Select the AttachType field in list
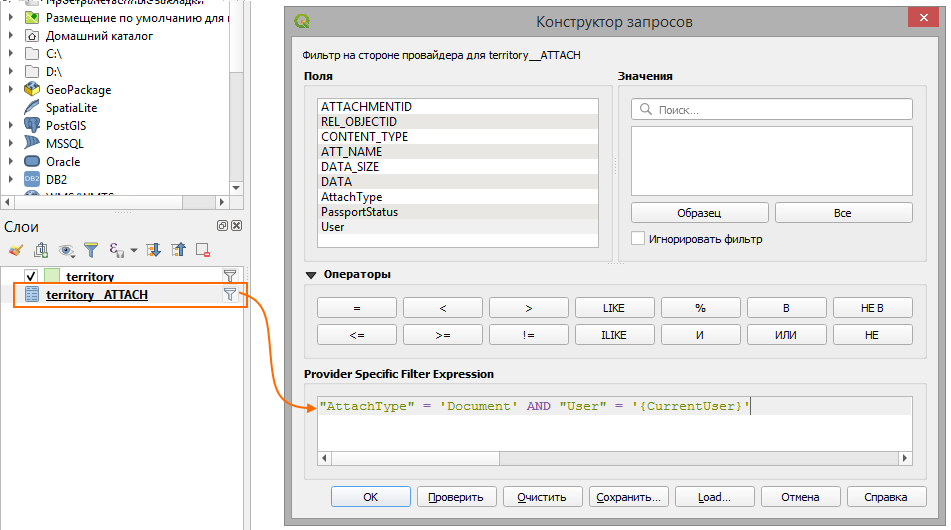 [351, 197]
